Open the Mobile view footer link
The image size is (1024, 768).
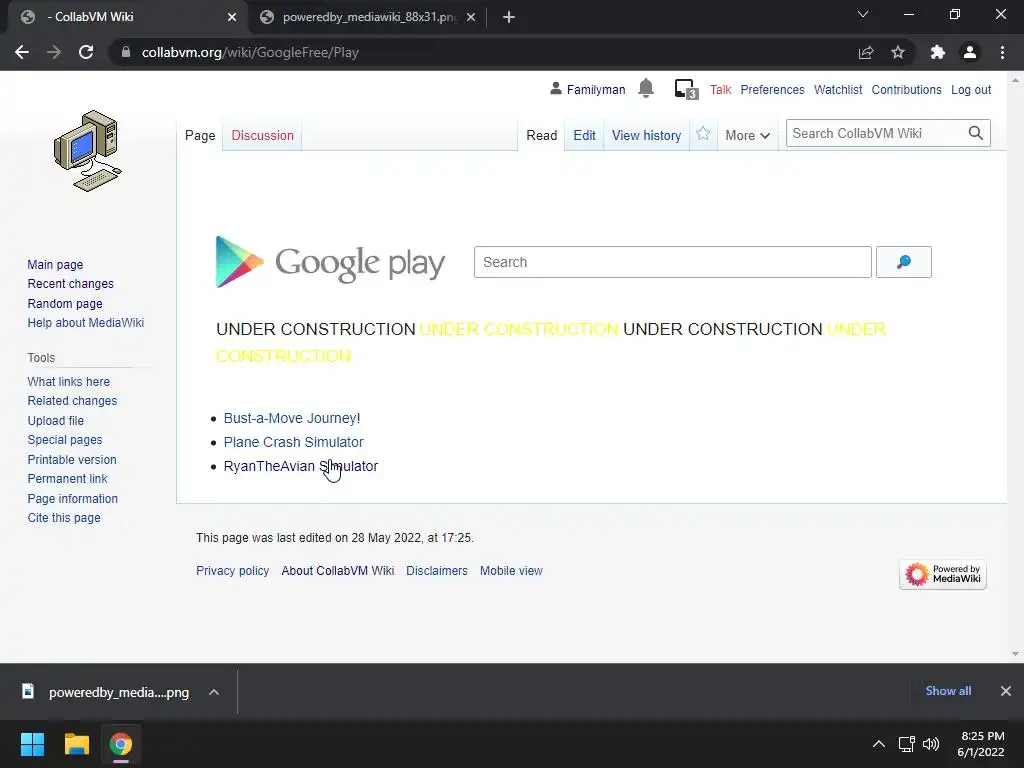coord(511,571)
